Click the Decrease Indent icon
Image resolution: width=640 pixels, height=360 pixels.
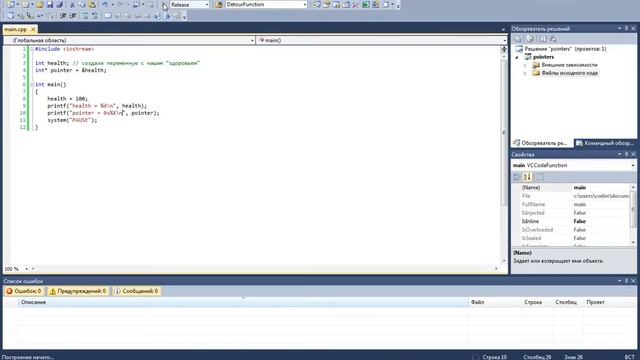point(63,16)
